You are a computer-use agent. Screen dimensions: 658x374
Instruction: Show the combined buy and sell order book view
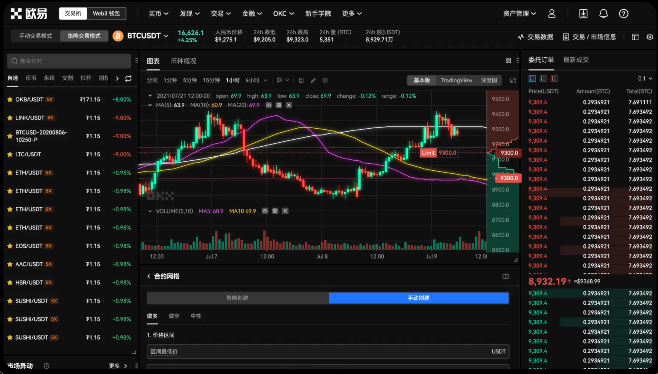(x=532, y=78)
